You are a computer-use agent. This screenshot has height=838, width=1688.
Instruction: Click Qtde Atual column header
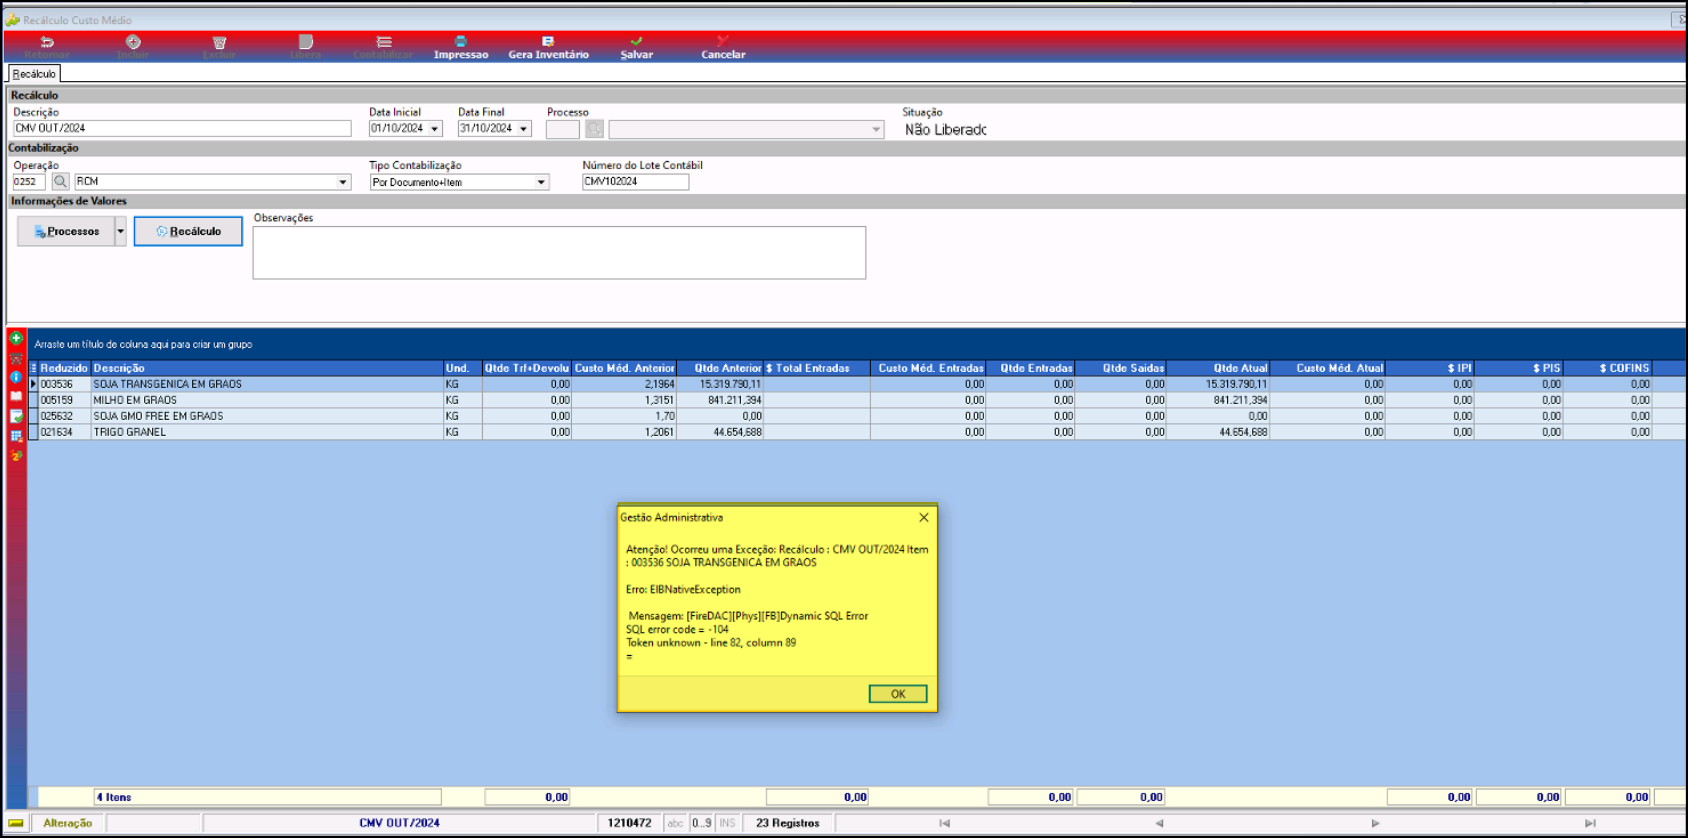tap(1219, 368)
